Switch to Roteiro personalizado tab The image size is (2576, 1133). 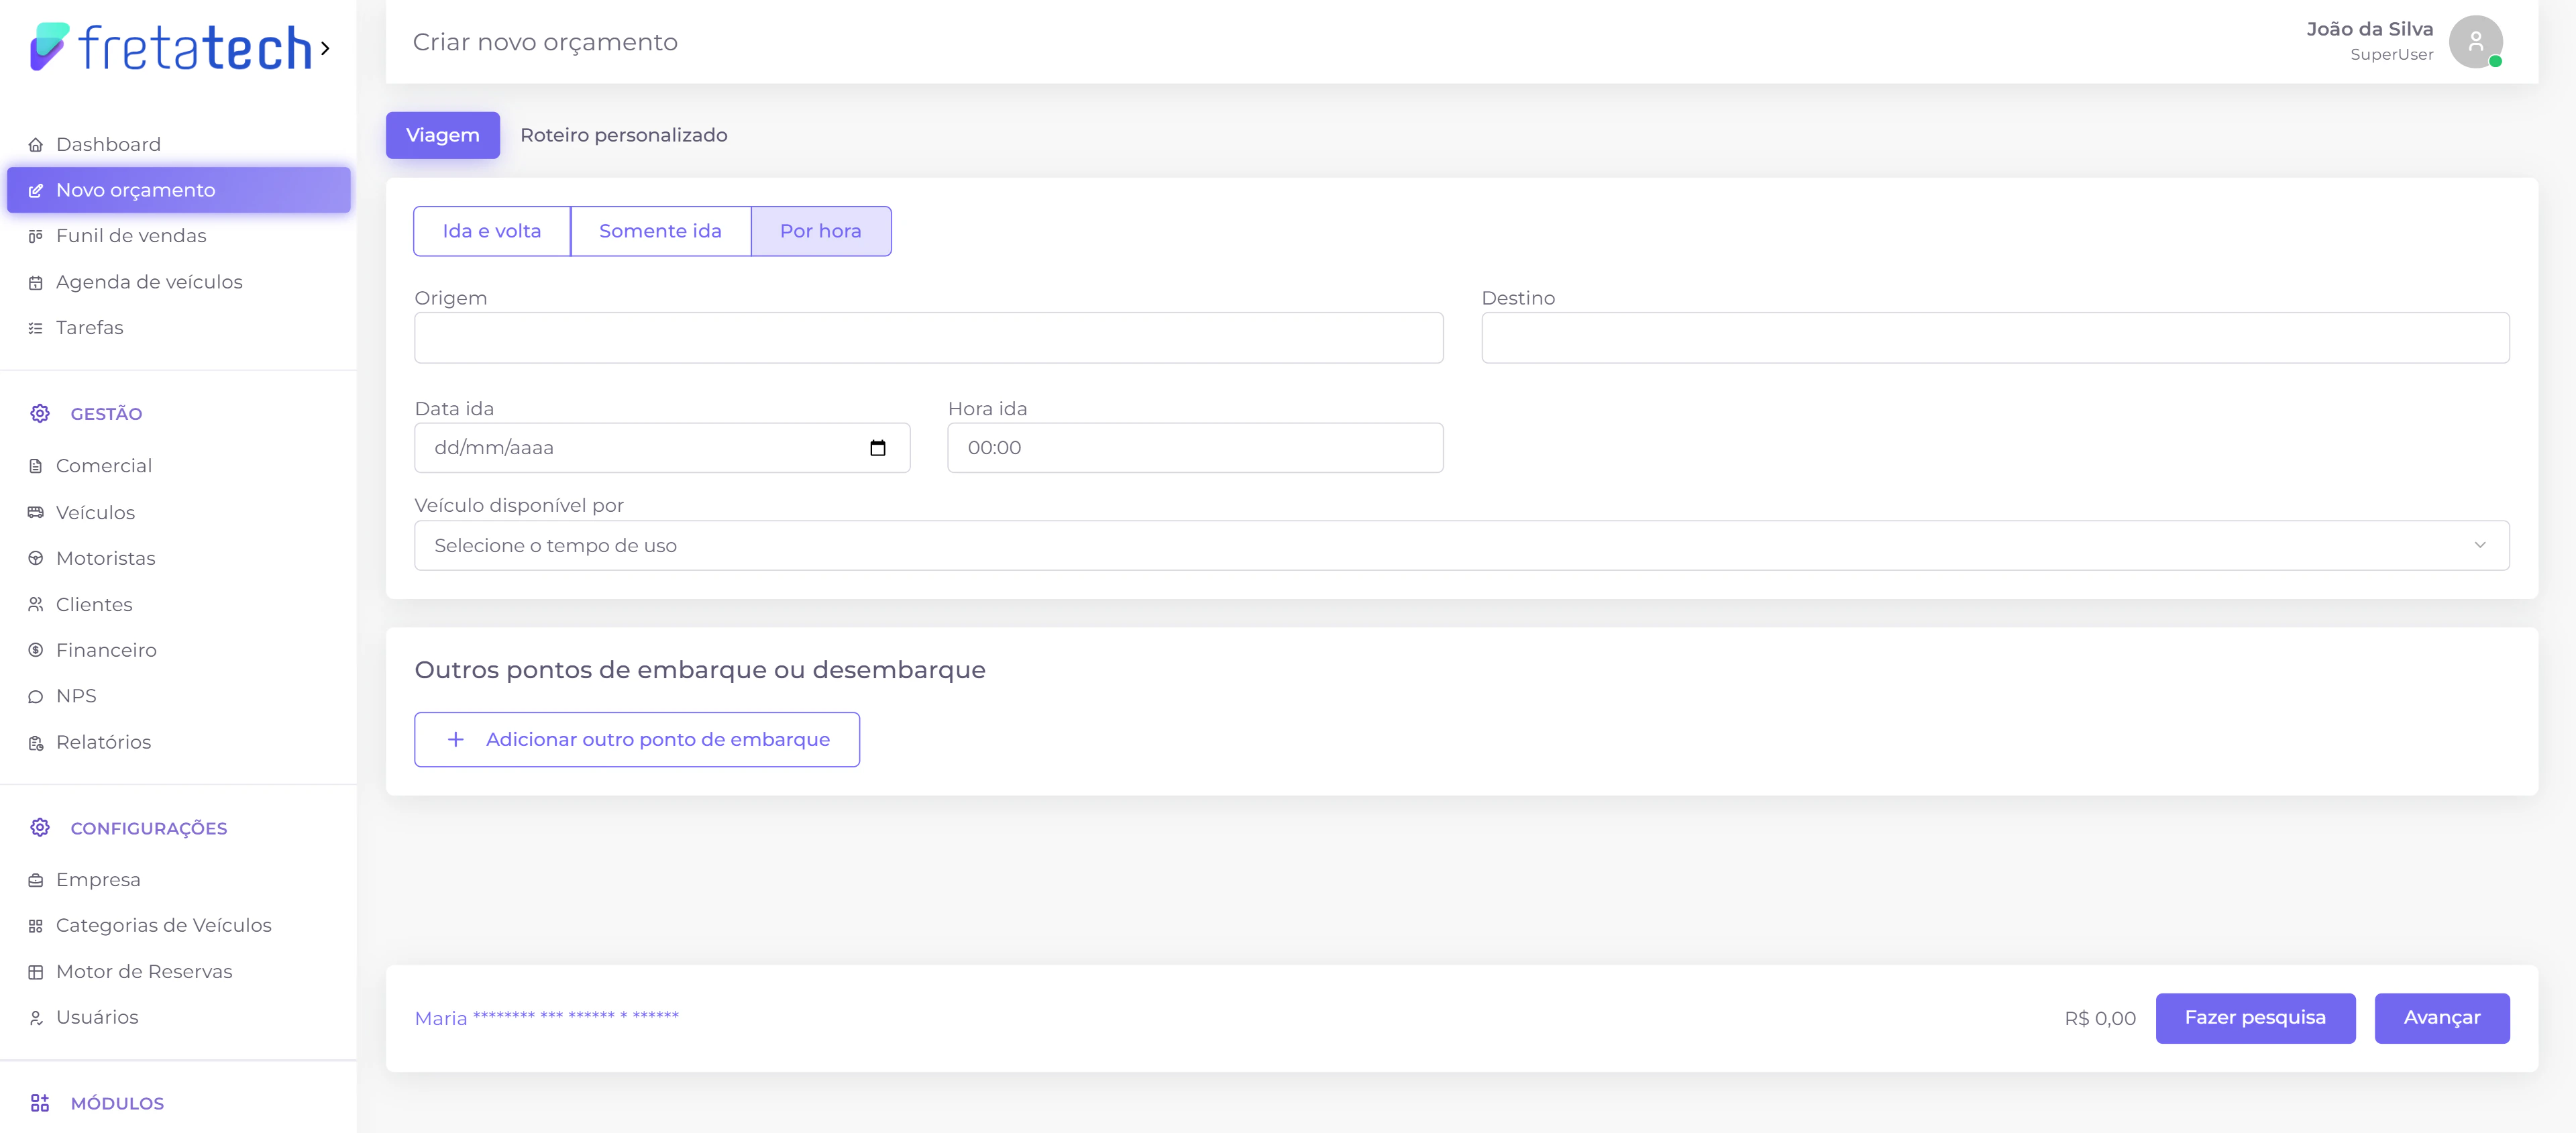(x=623, y=135)
